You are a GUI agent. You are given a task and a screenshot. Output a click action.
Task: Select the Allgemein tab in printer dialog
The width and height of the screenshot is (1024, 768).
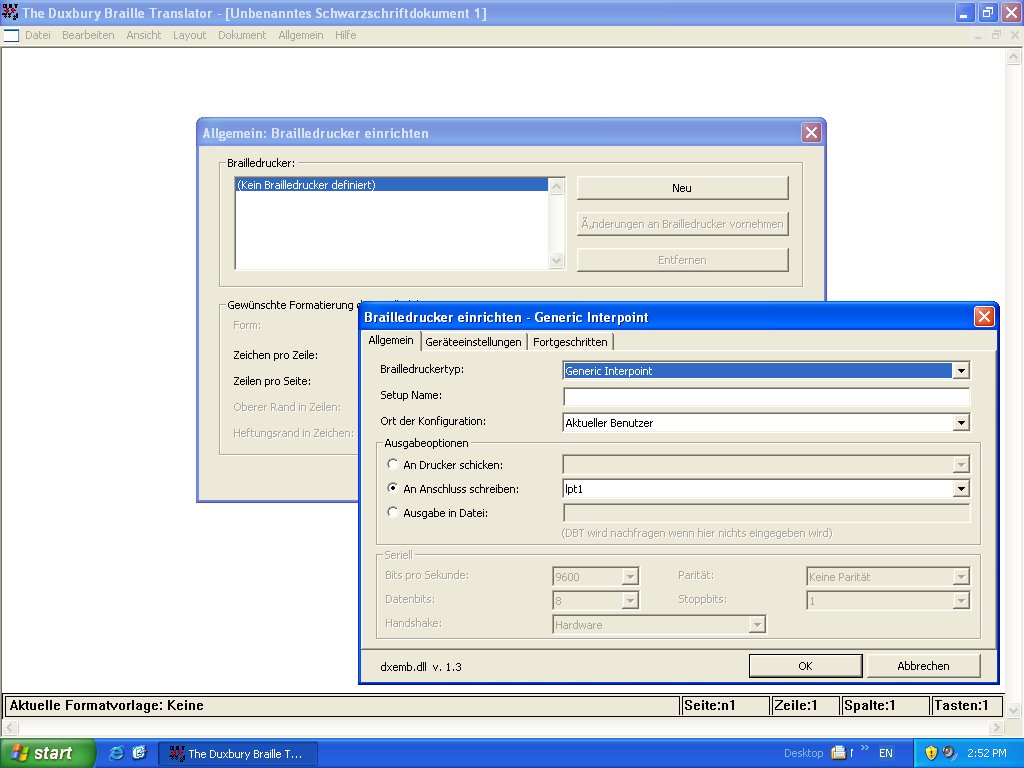tap(391, 340)
